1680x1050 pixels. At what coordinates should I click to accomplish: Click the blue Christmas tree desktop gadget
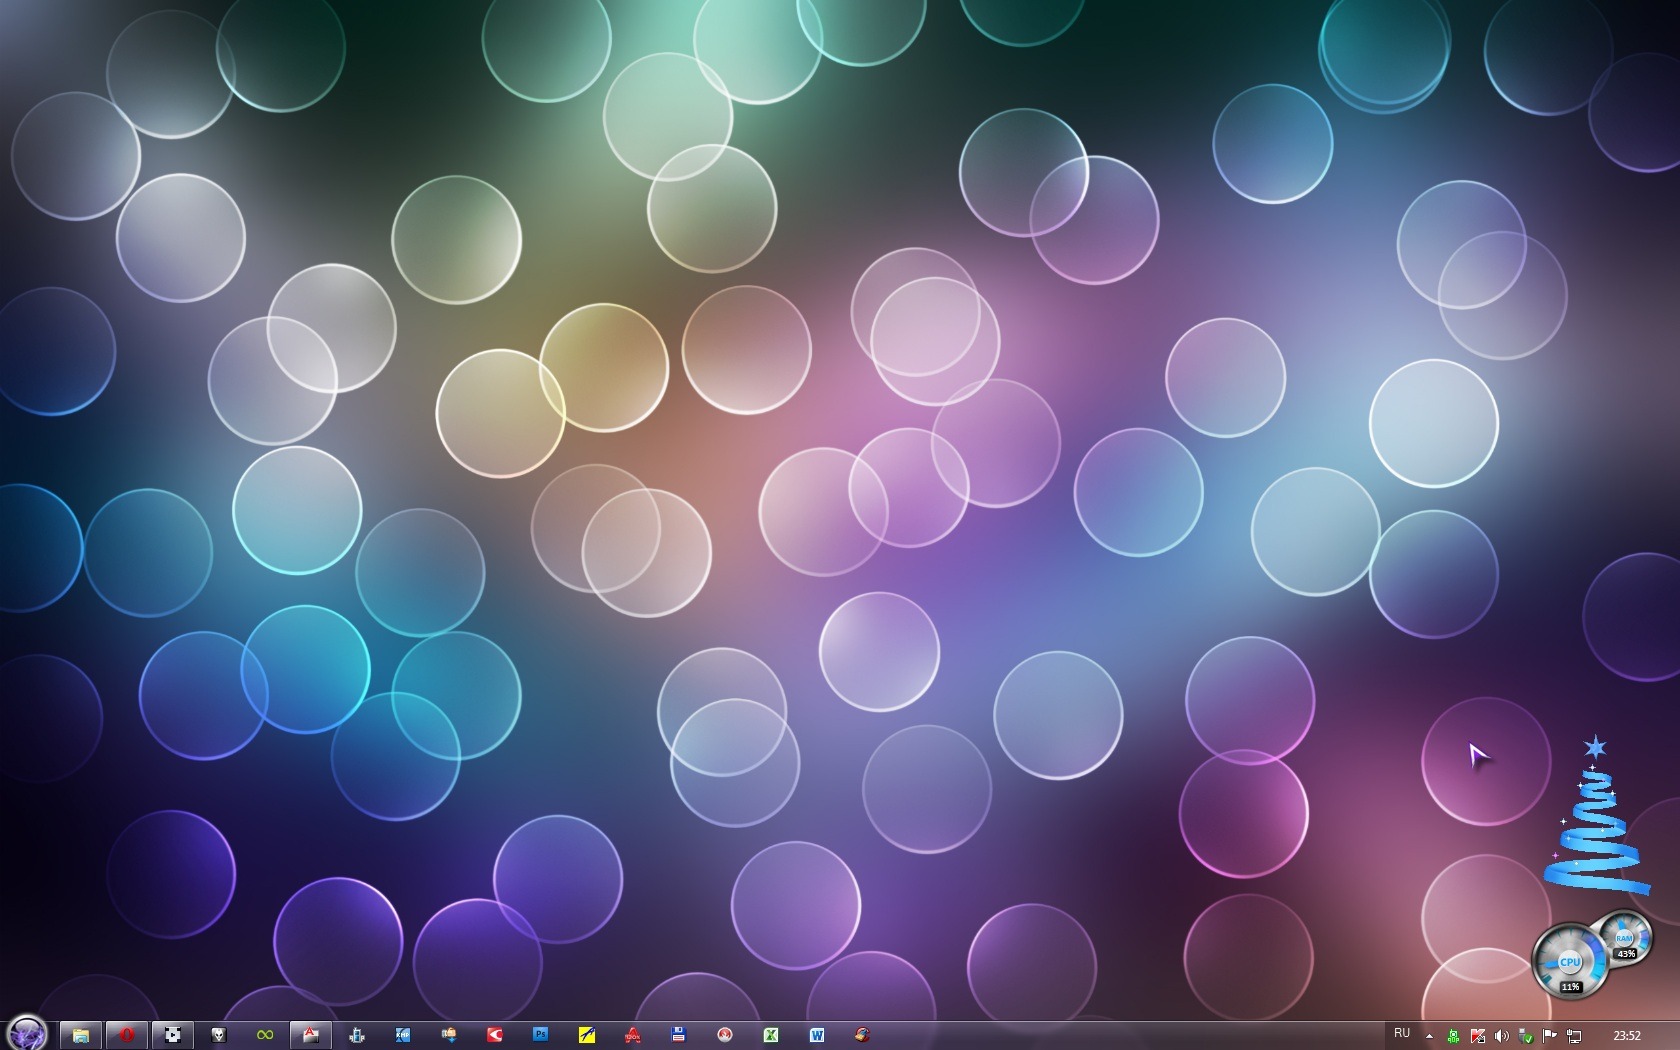coord(1596,815)
